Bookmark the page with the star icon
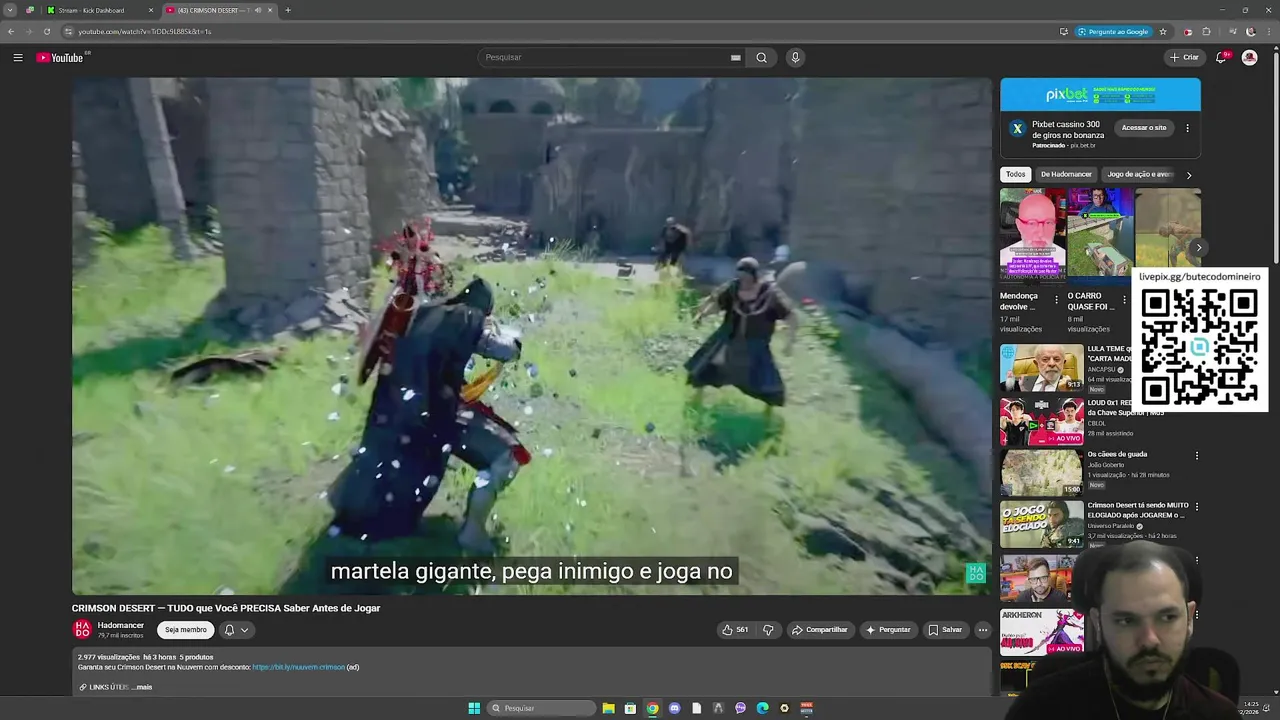The width and height of the screenshot is (1280, 720). [1163, 31]
